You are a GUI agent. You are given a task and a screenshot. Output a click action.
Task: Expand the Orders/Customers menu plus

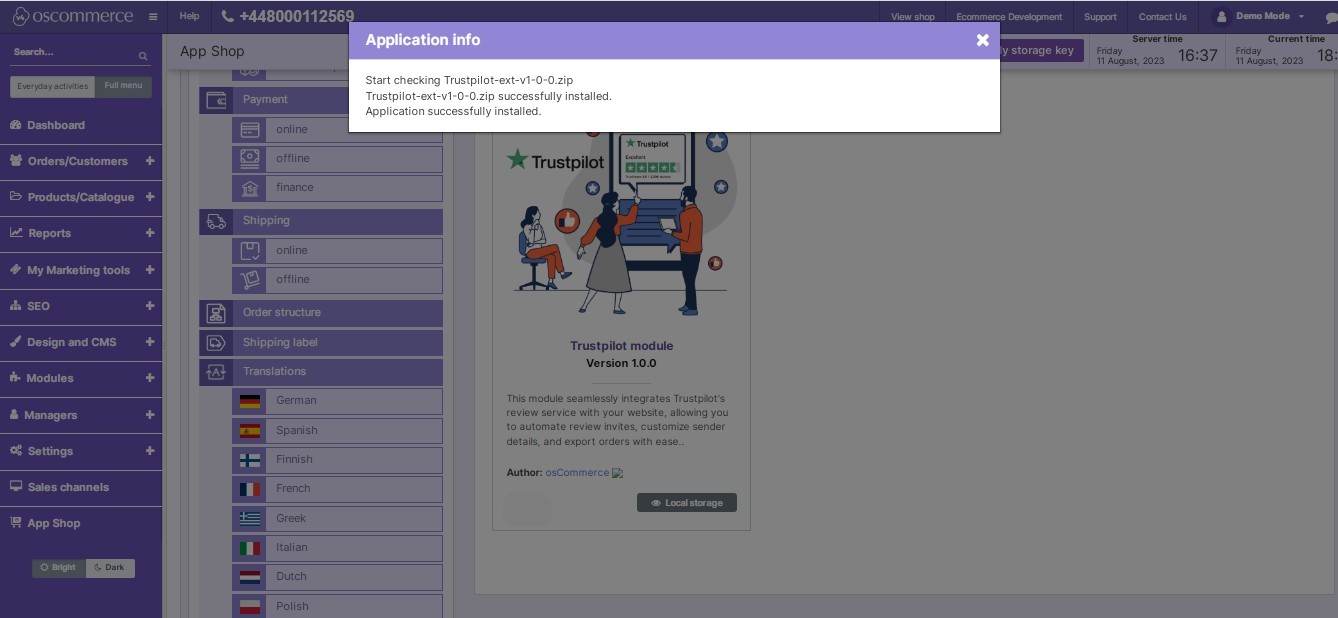pyautogui.click(x=150, y=161)
